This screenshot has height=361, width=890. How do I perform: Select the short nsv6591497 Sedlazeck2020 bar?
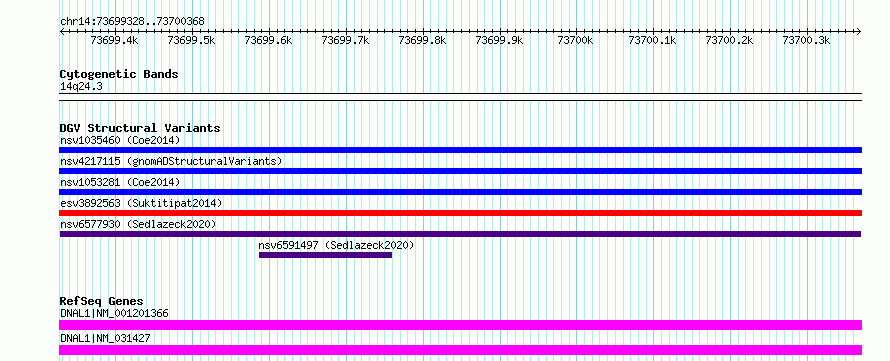[325, 255]
